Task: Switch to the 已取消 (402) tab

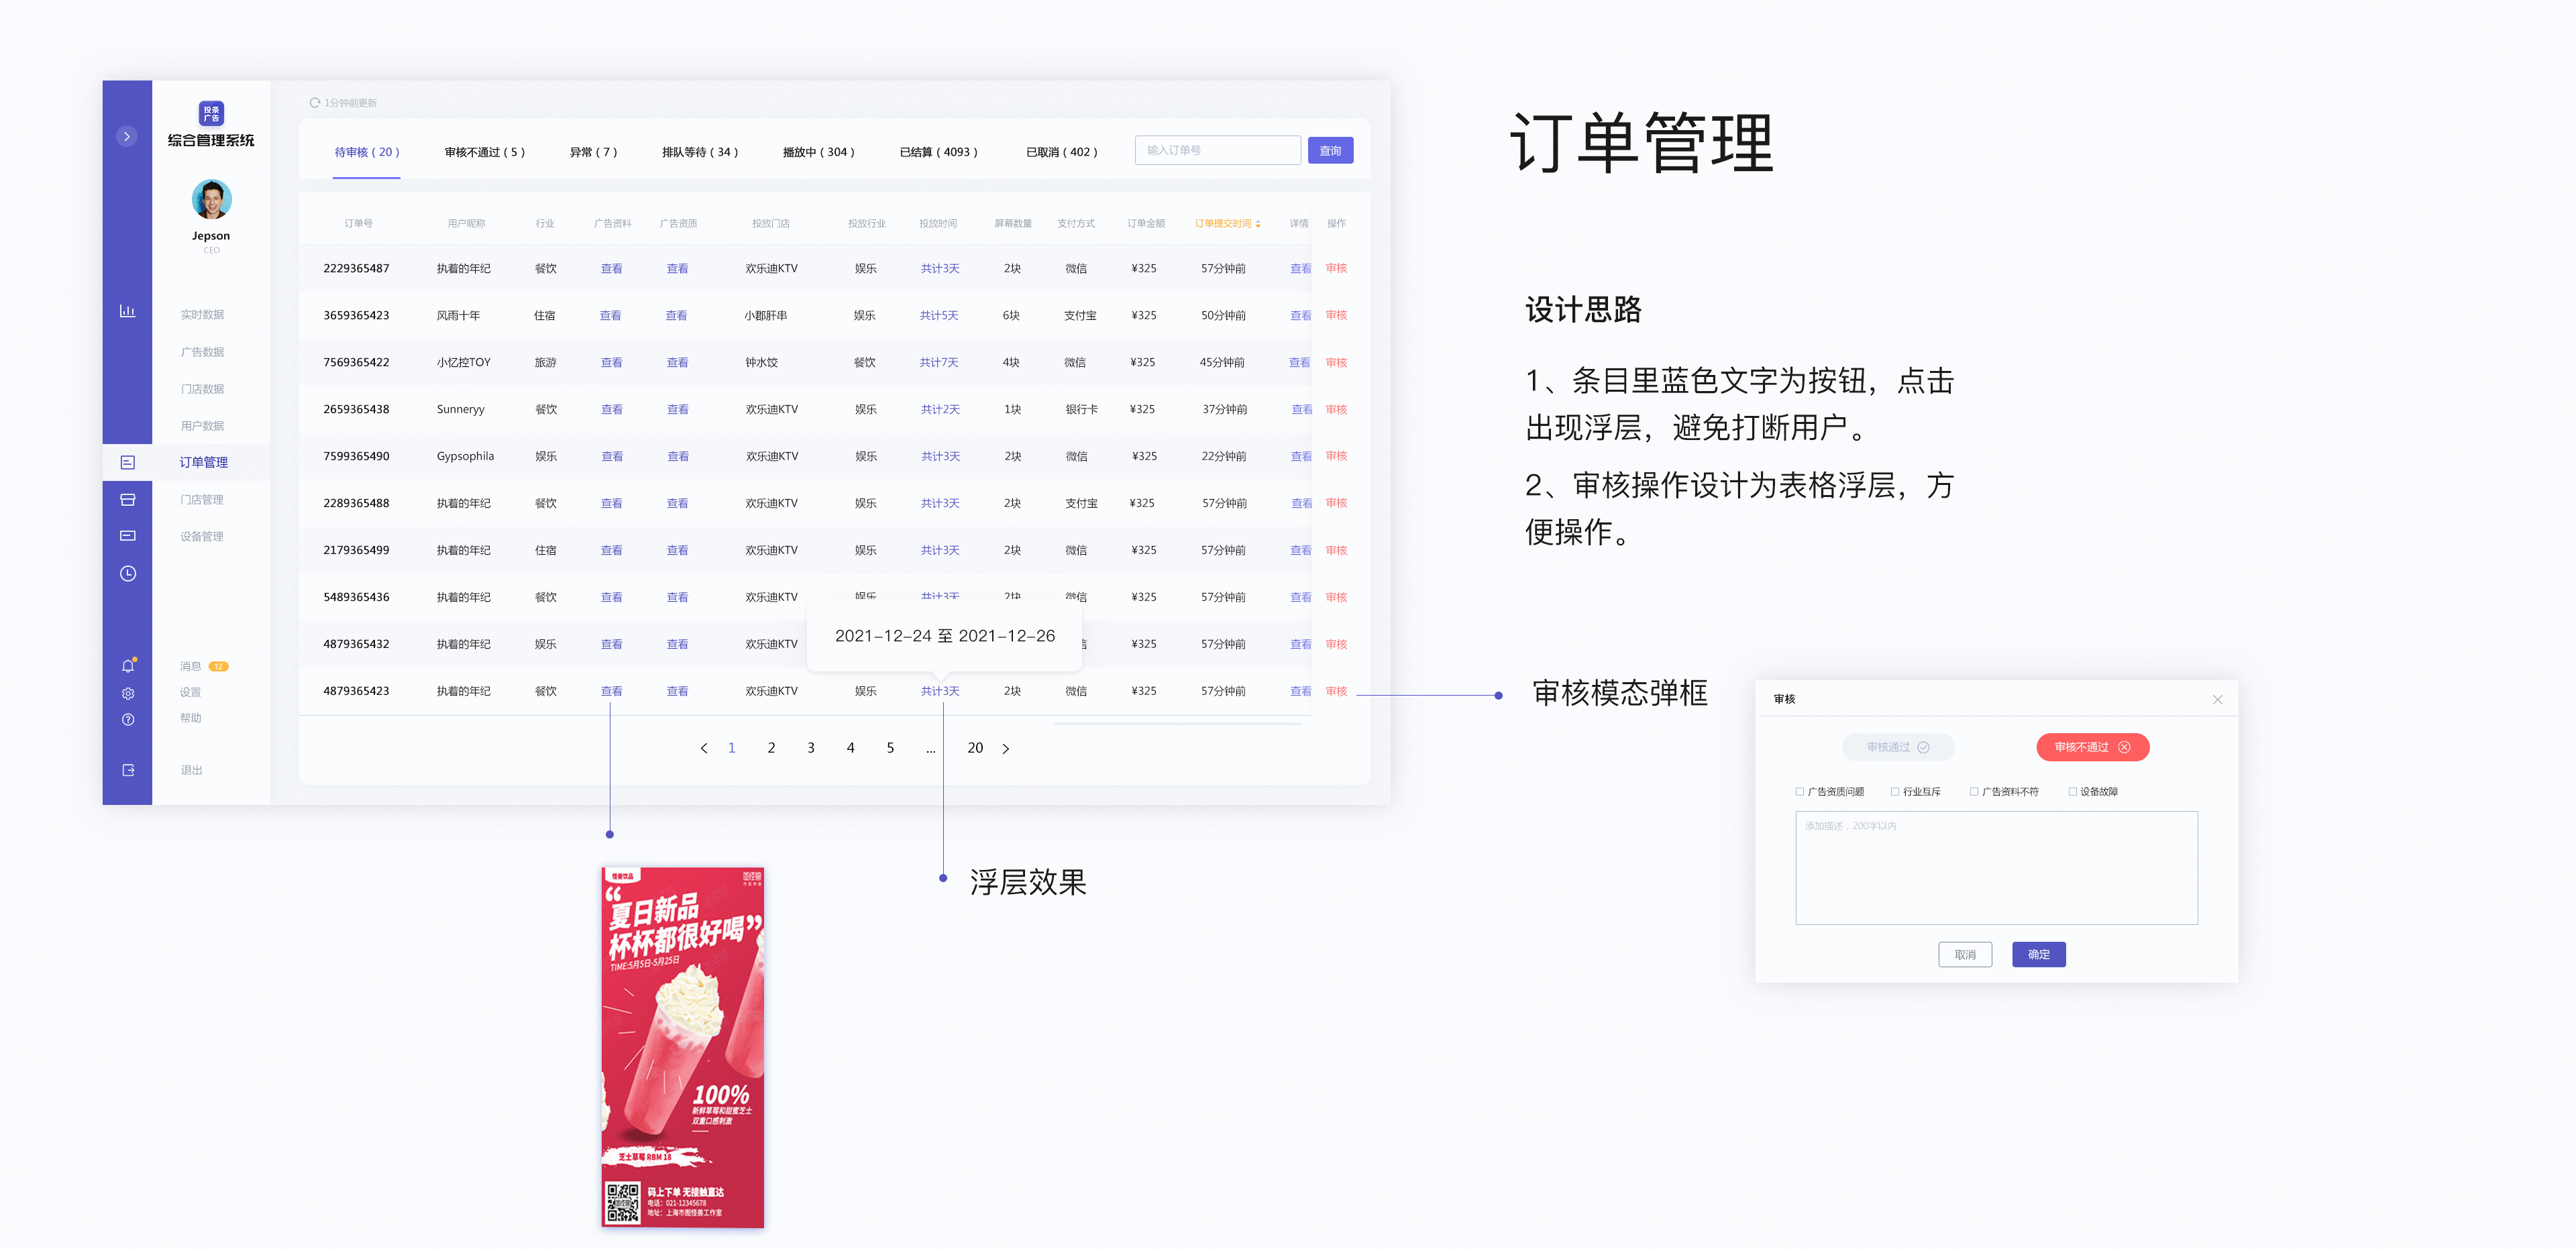Action: (1062, 152)
